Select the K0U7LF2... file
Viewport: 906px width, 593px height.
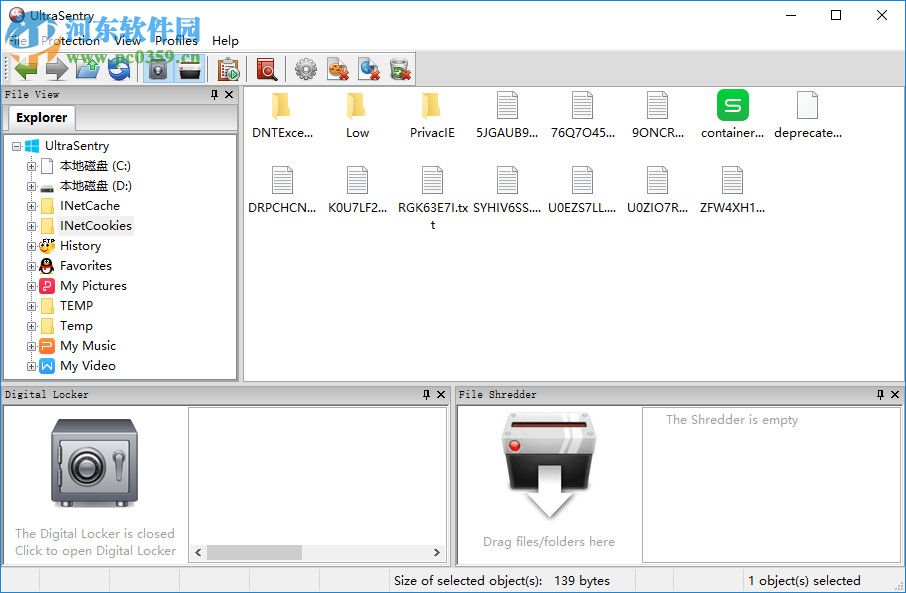click(357, 191)
